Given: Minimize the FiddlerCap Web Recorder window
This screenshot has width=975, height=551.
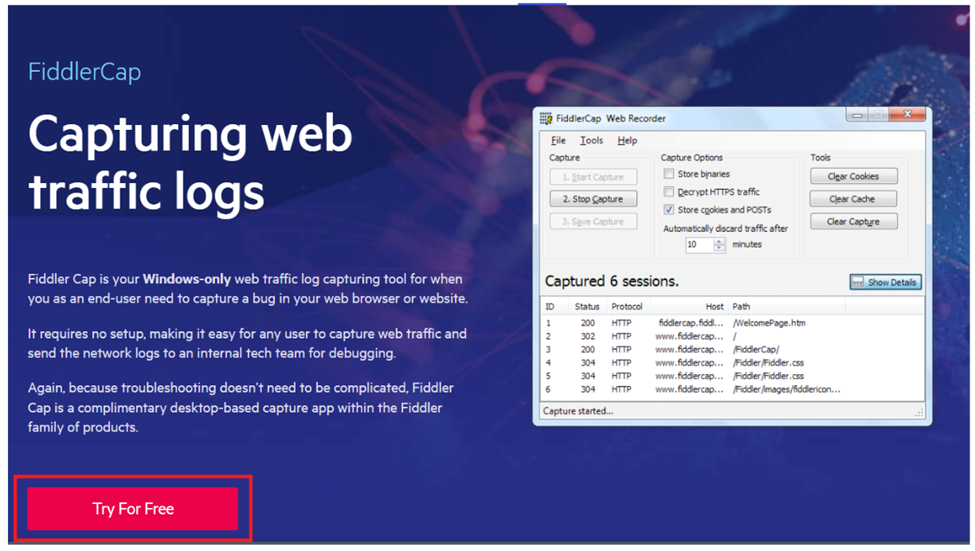Looking at the screenshot, I should tap(857, 114).
